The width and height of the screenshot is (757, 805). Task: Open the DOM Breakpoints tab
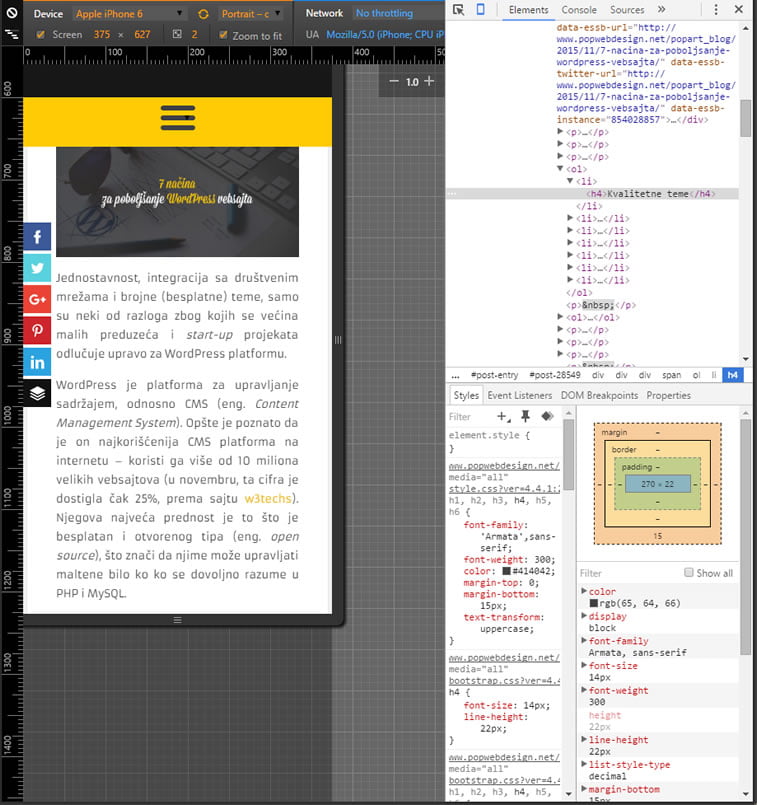599,395
